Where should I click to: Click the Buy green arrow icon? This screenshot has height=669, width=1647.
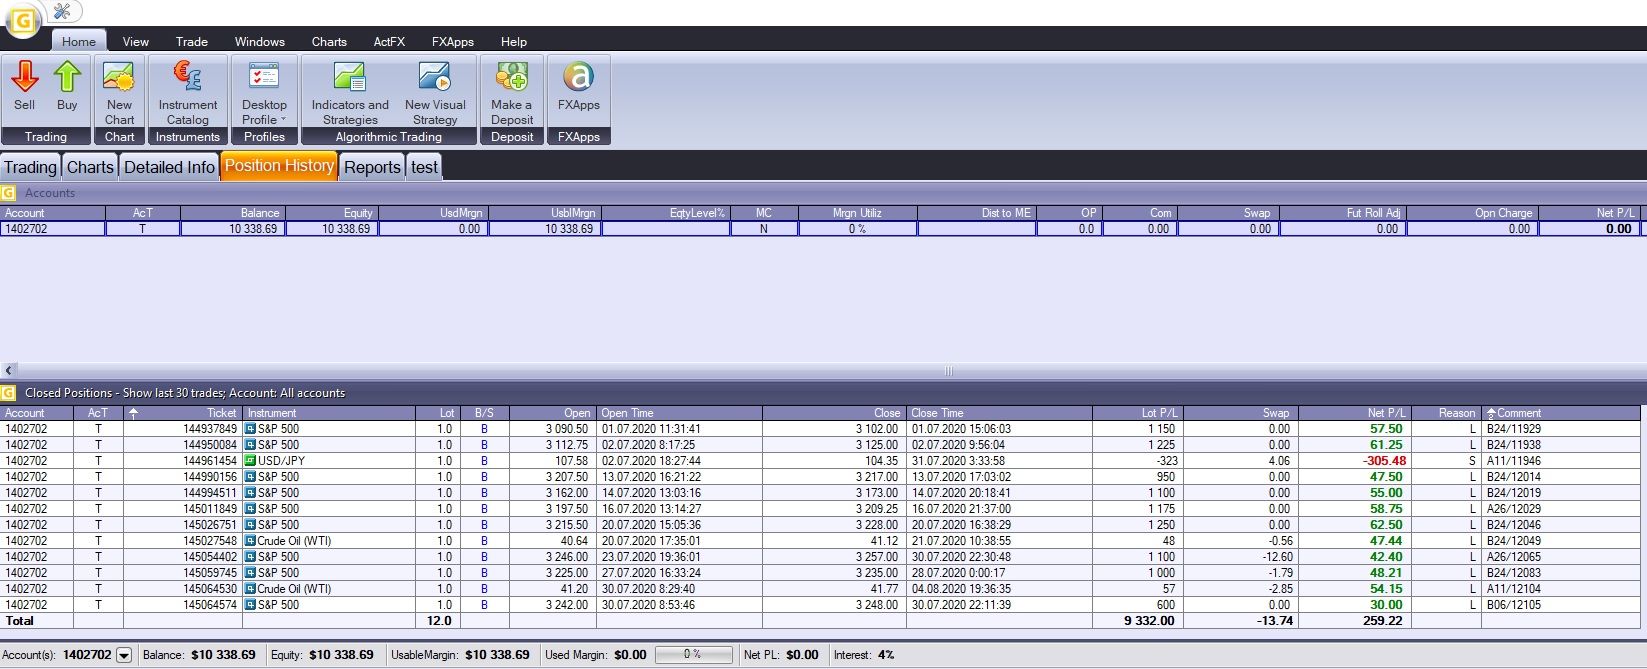[x=67, y=77]
